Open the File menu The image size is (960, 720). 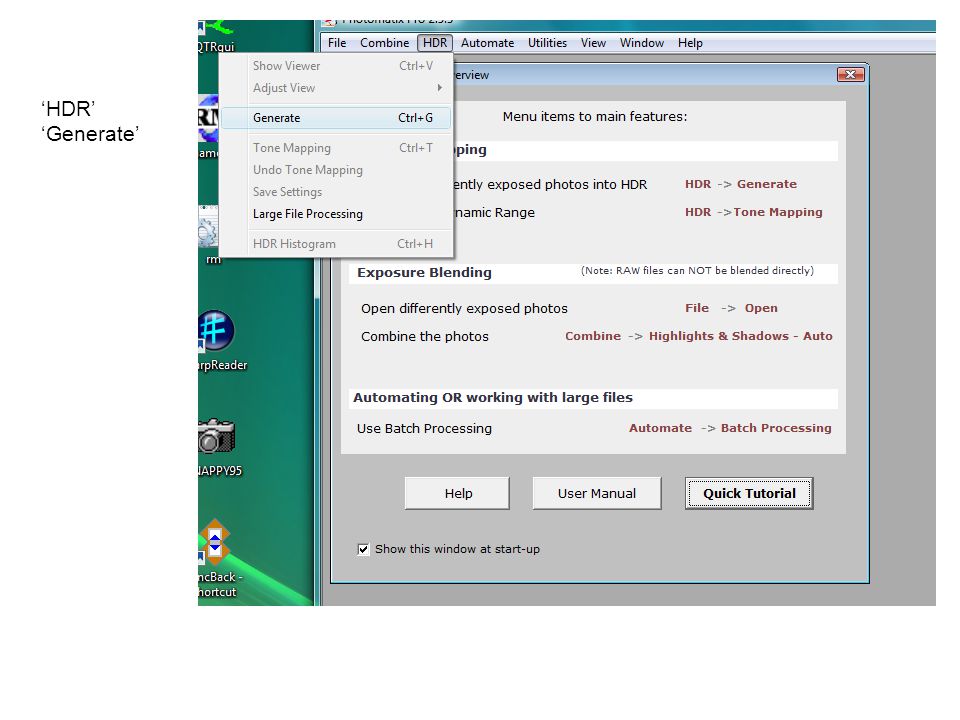pyautogui.click(x=337, y=43)
